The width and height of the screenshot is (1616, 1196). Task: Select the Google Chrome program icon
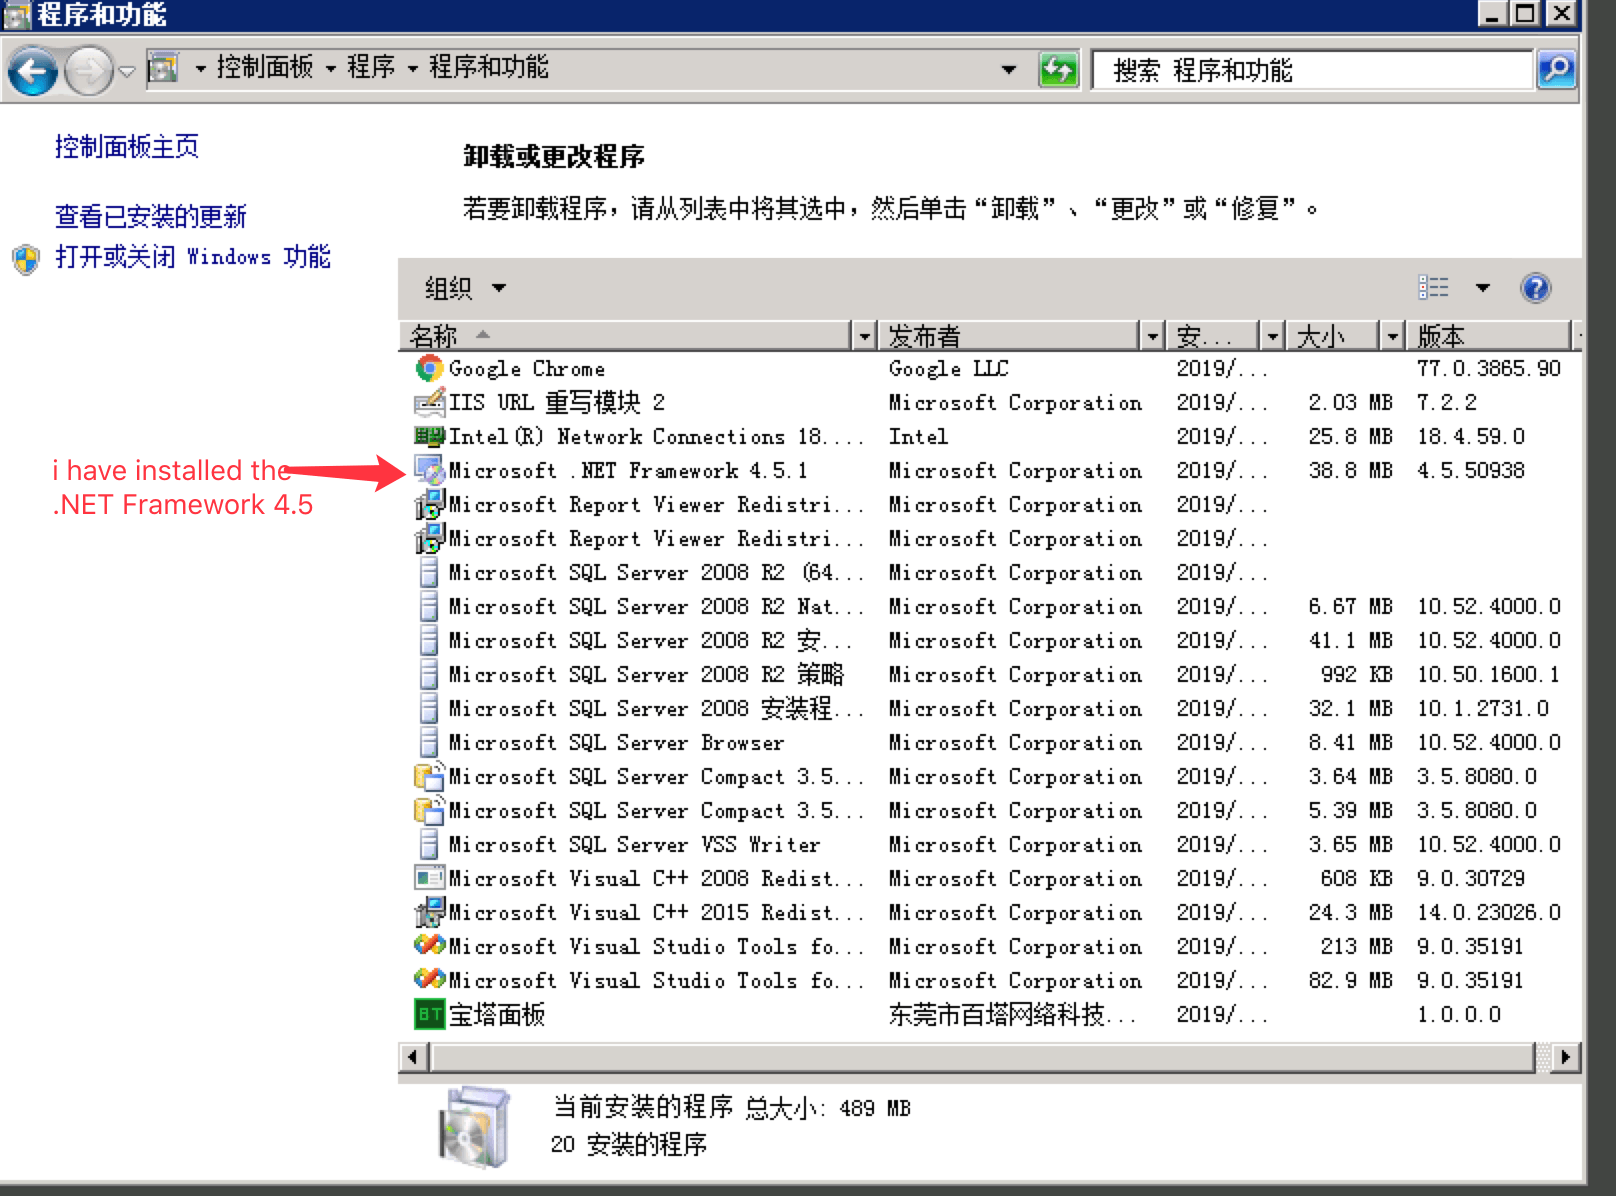[429, 368]
